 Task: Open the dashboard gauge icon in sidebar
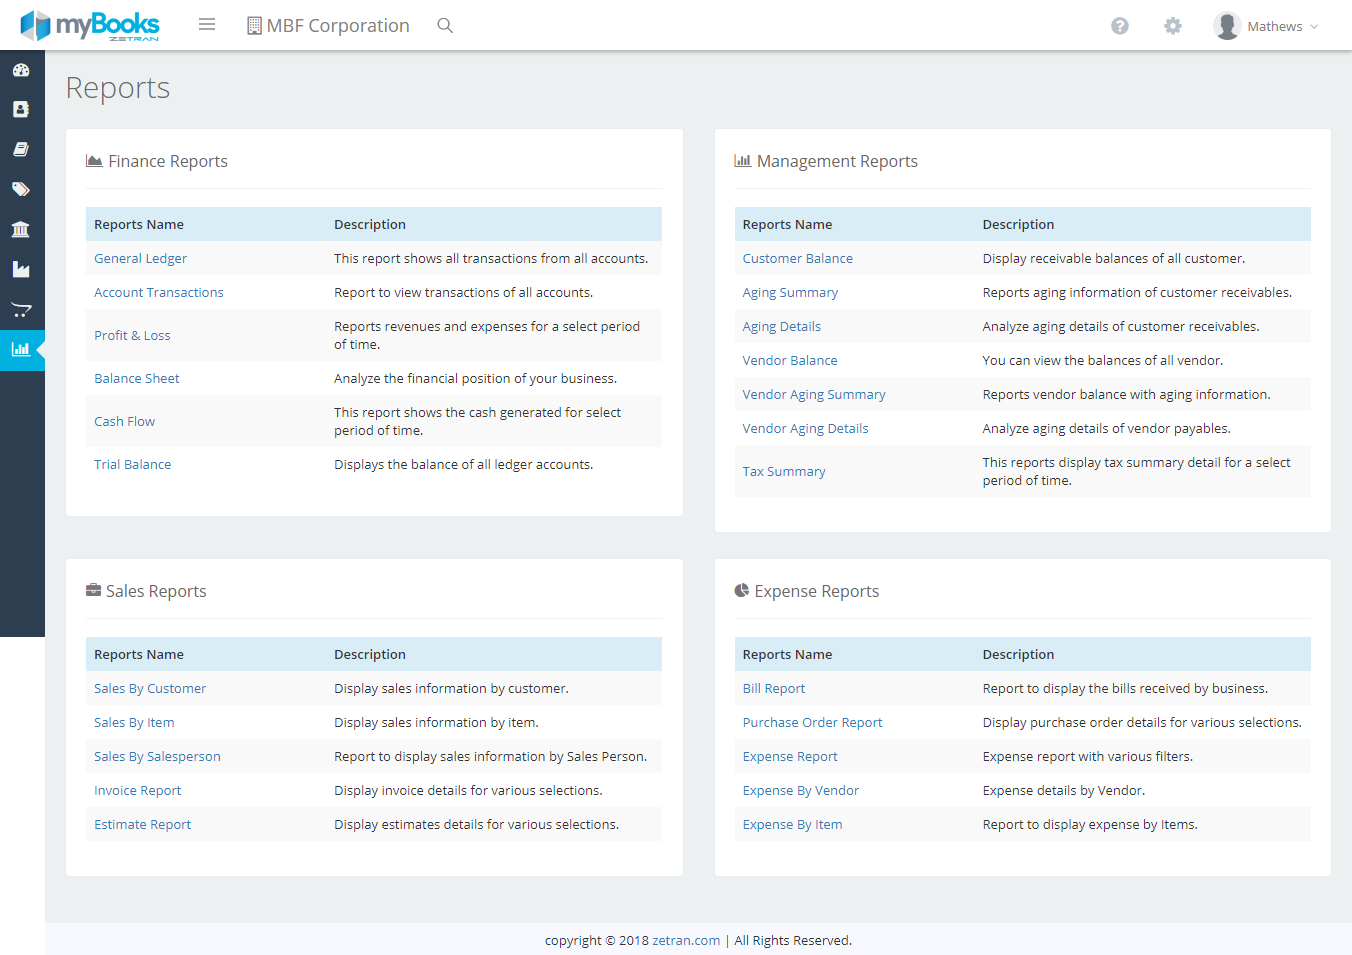(x=21, y=70)
